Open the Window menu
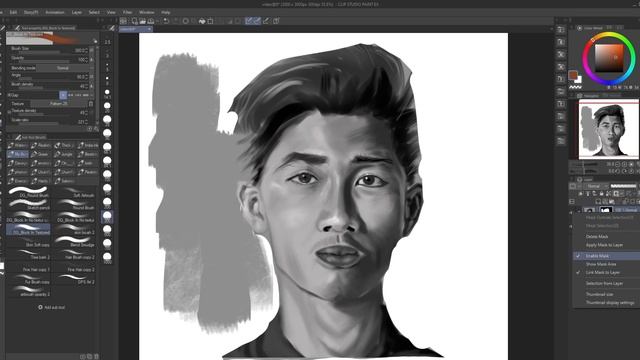Viewport: 640px width, 360px height. pos(147,12)
